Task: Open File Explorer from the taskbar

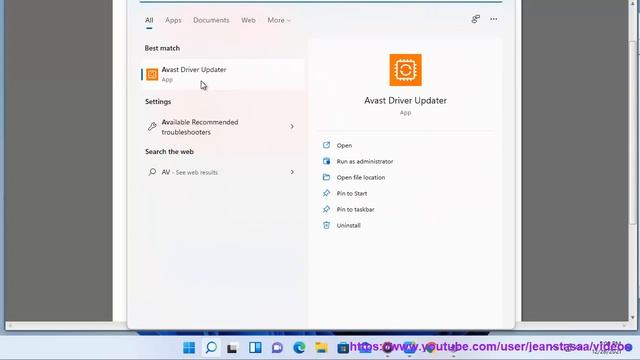Action: (321, 348)
